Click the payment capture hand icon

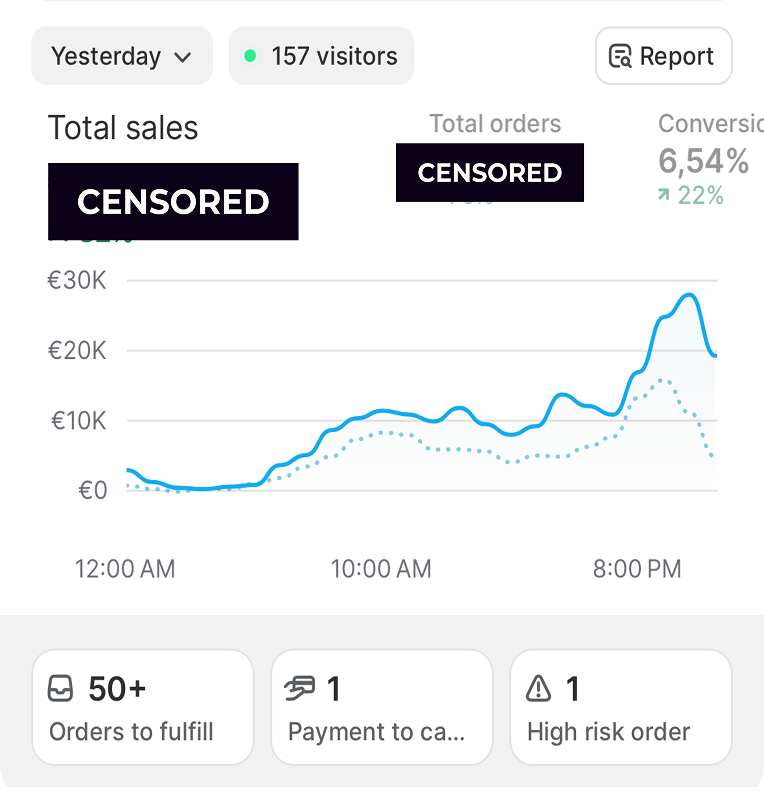click(x=300, y=688)
